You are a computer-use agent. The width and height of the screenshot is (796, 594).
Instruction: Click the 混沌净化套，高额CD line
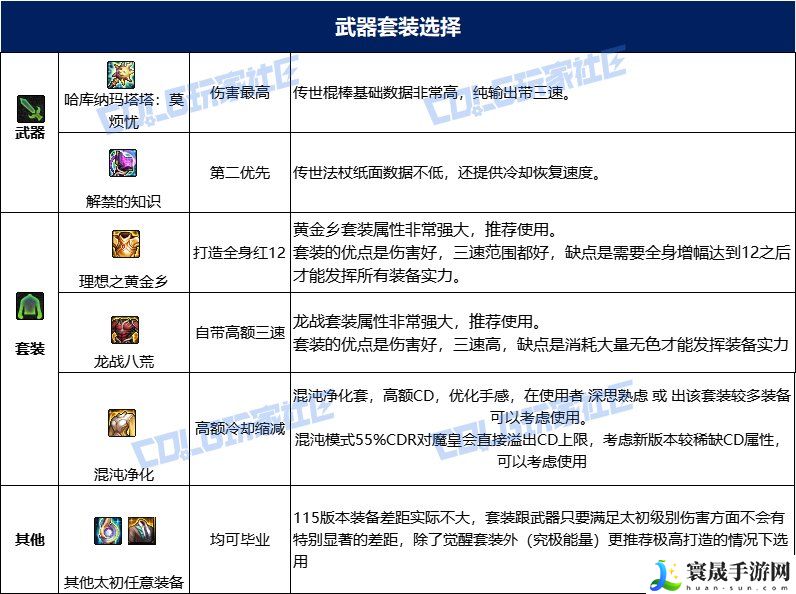(x=541, y=395)
